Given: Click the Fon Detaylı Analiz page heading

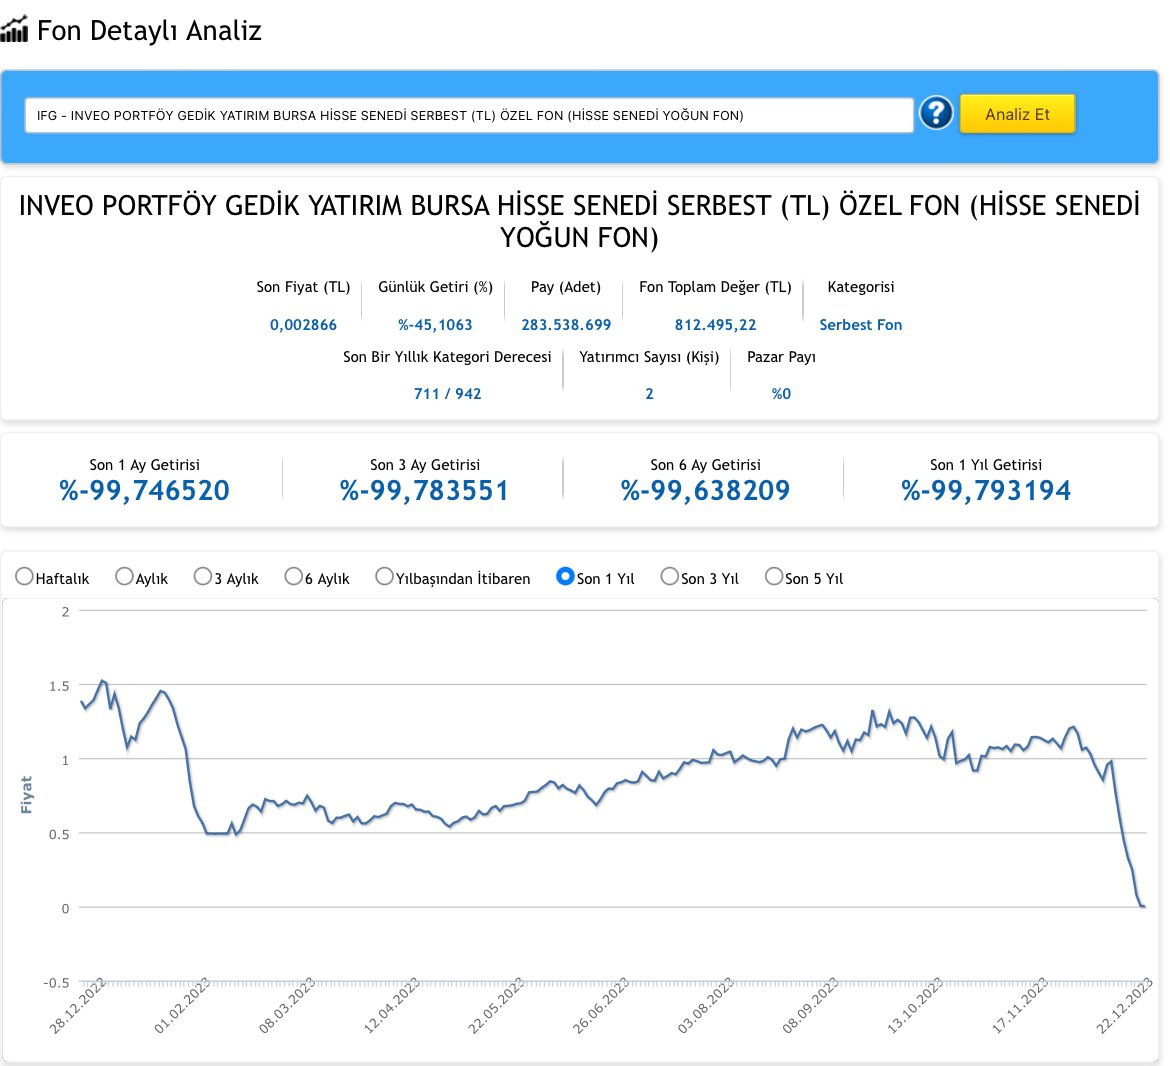Looking at the screenshot, I should click(x=149, y=31).
